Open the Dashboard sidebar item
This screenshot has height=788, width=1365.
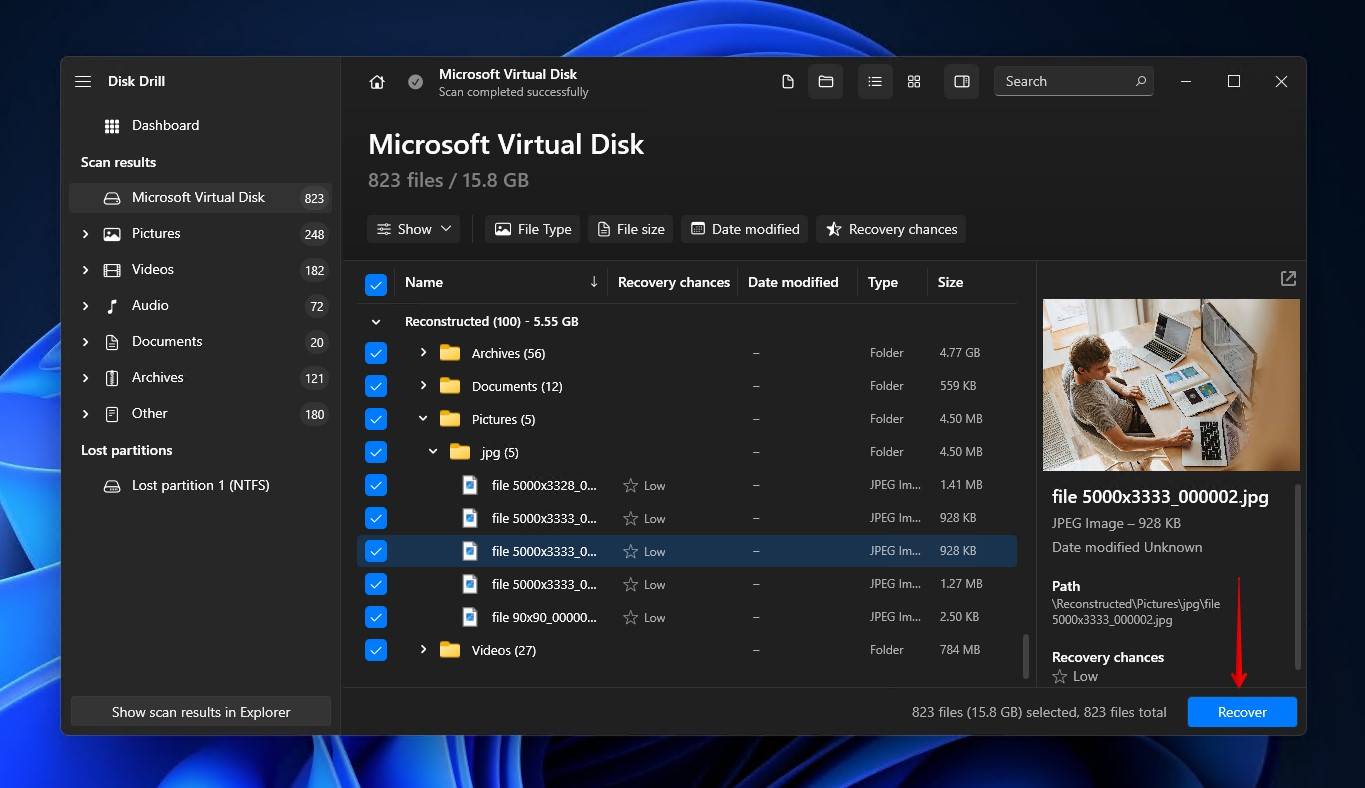200,126
